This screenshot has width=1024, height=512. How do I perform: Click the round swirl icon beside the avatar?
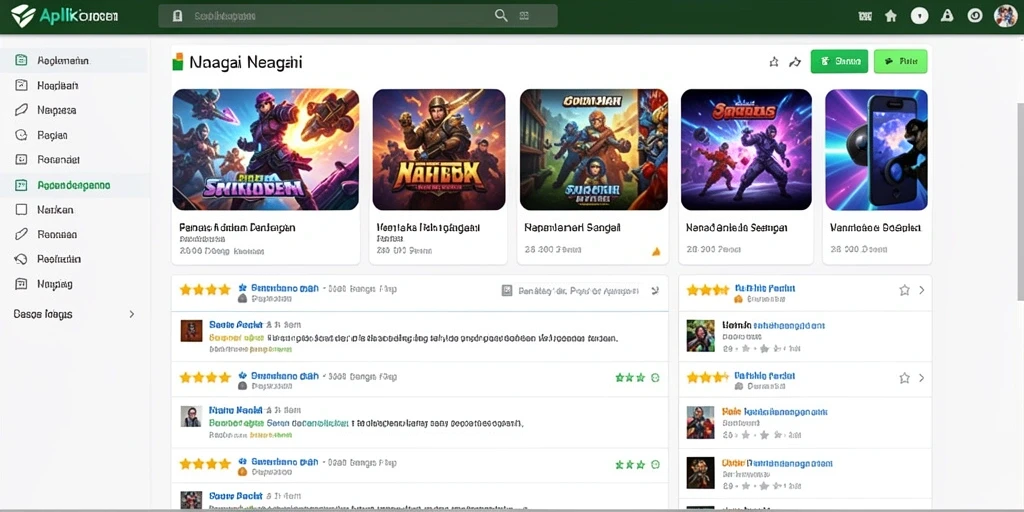975,16
